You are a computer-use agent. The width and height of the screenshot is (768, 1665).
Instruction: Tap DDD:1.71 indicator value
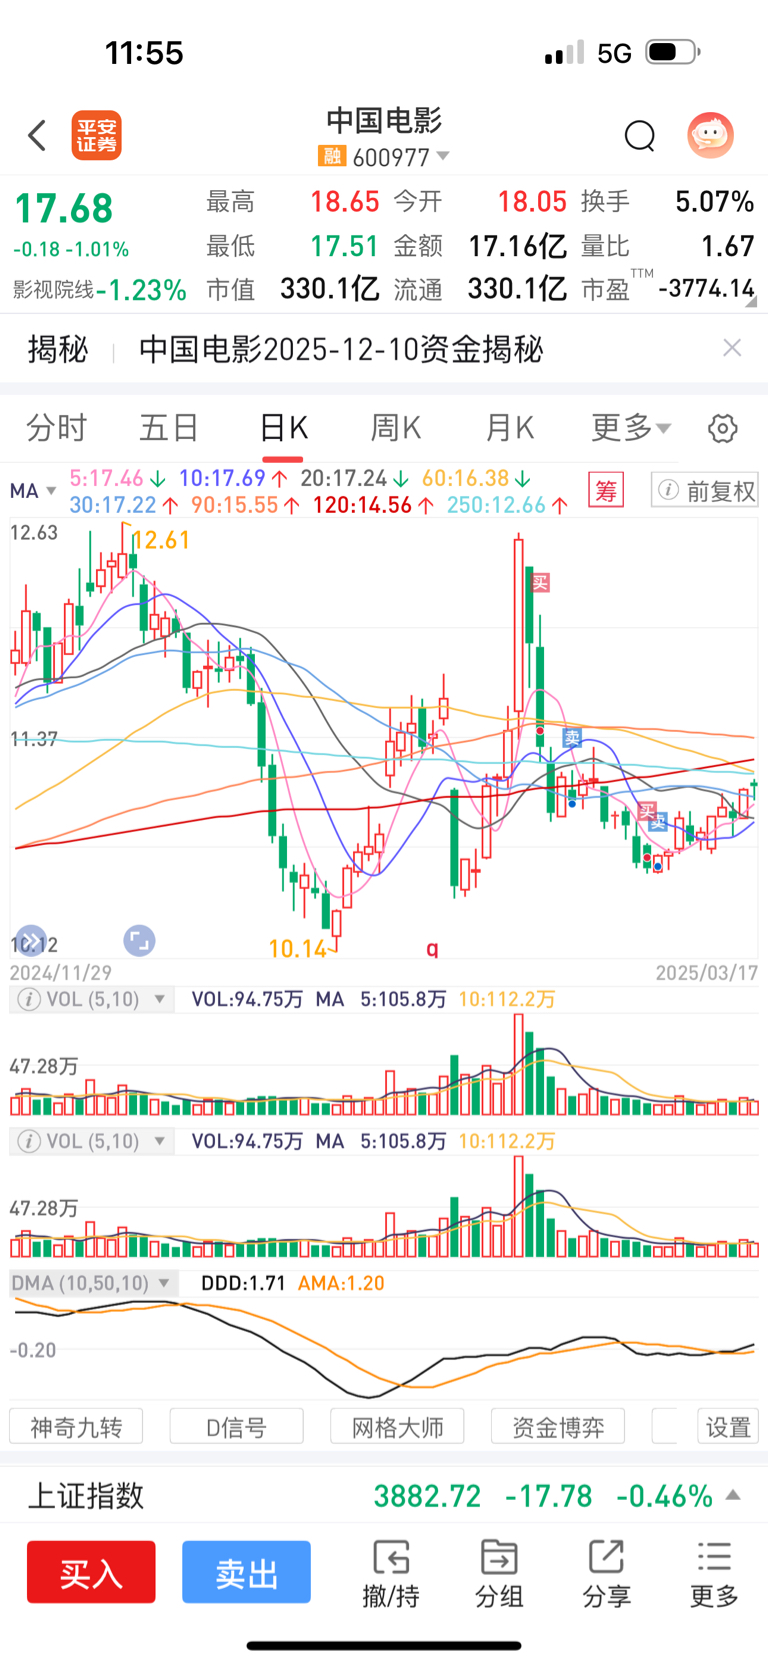pos(243,1283)
